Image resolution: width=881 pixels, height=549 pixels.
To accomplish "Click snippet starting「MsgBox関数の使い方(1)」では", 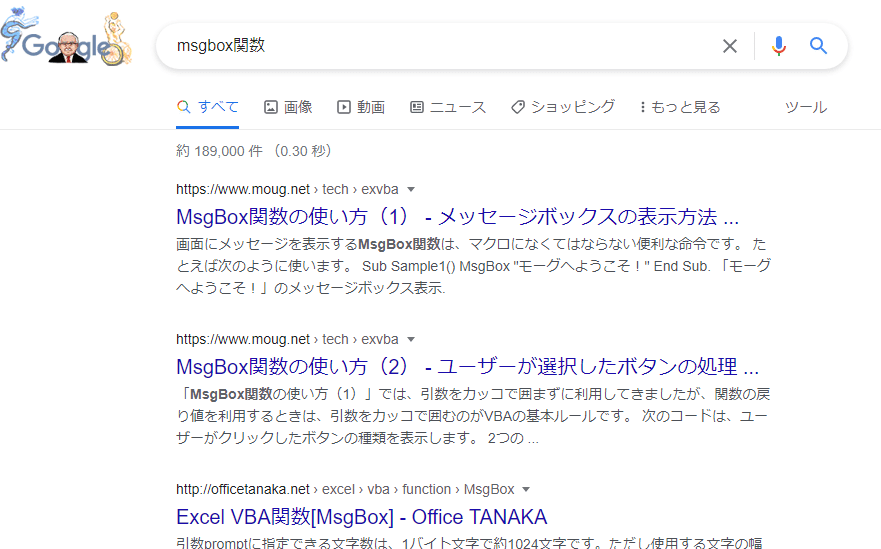I will coord(473,416).
